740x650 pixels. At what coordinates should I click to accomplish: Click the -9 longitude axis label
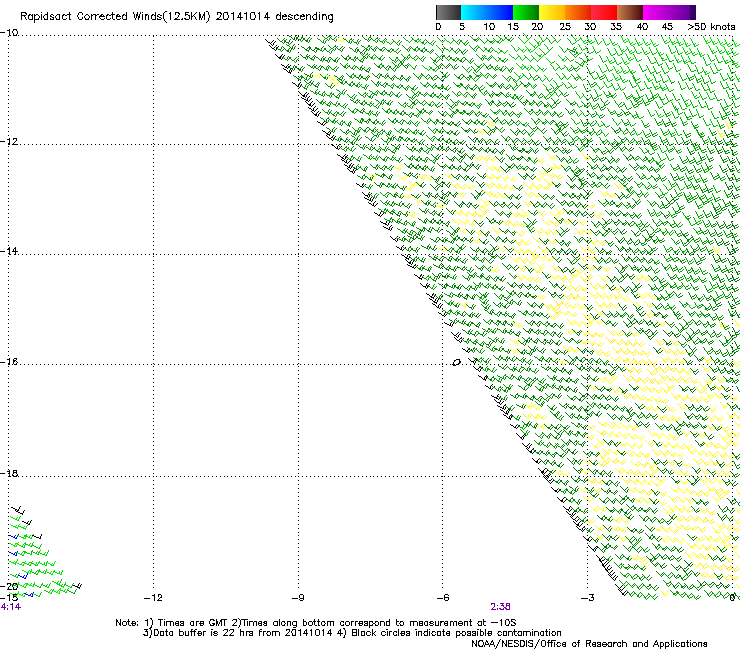[298, 598]
